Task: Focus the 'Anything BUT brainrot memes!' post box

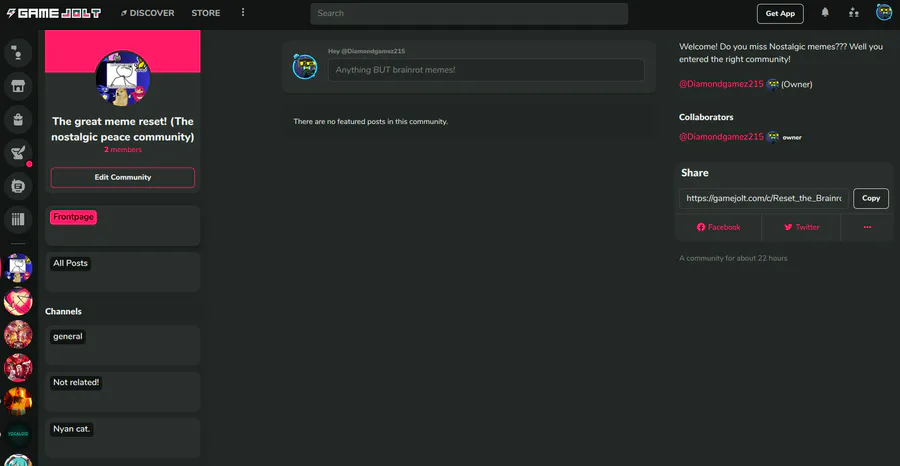Action: 486,70
